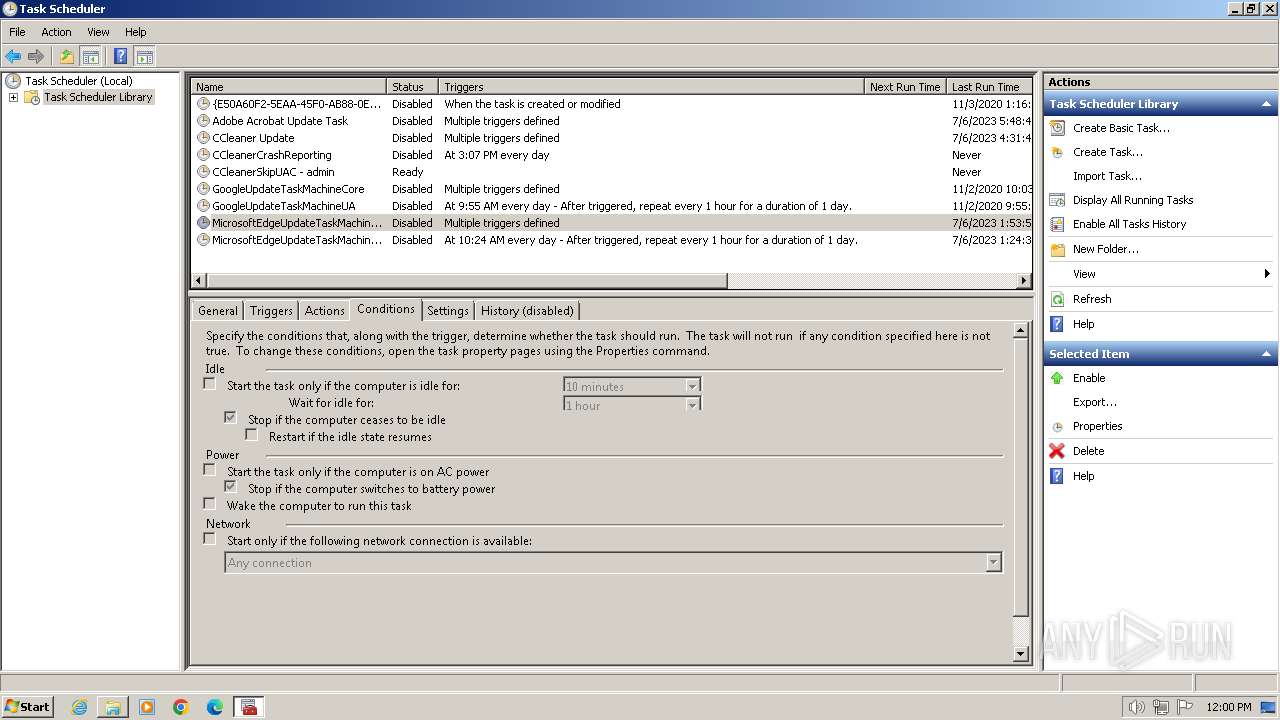Sort tasks by the Last Run Time header
1280x720 pixels.
click(x=989, y=87)
